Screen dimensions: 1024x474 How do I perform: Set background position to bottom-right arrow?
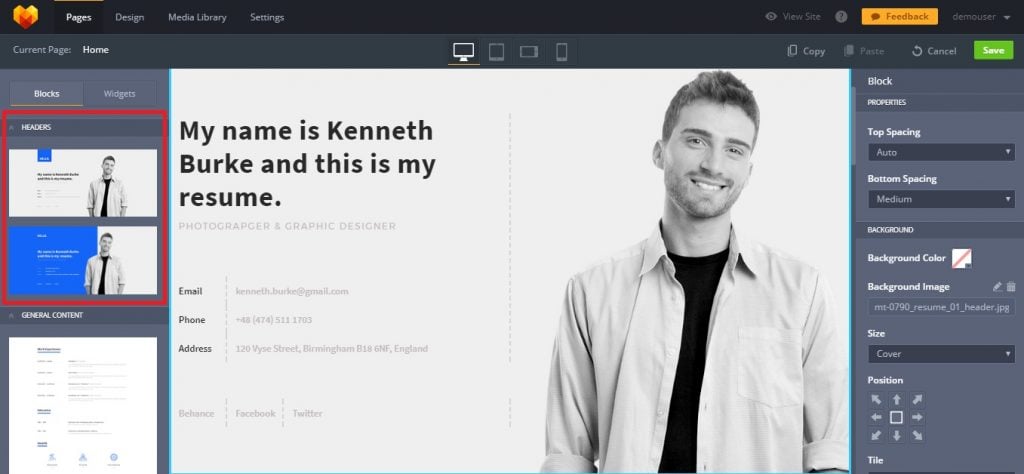point(917,436)
